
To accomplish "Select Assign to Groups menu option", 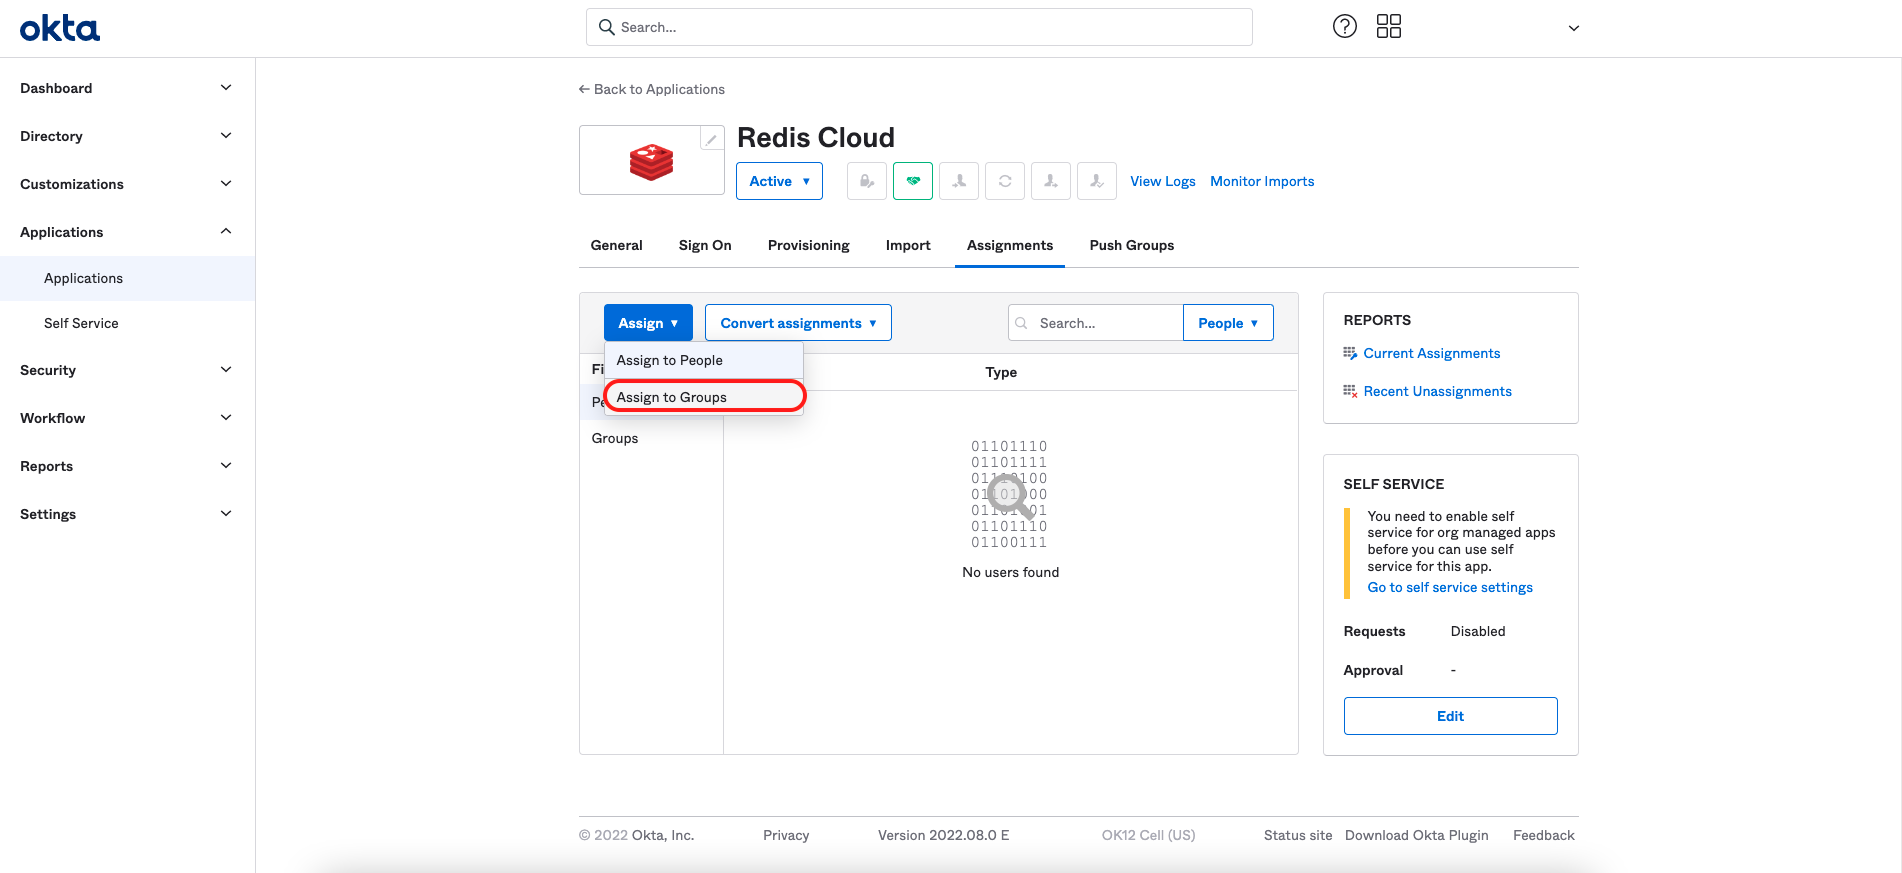I will [x=671, y=397].
